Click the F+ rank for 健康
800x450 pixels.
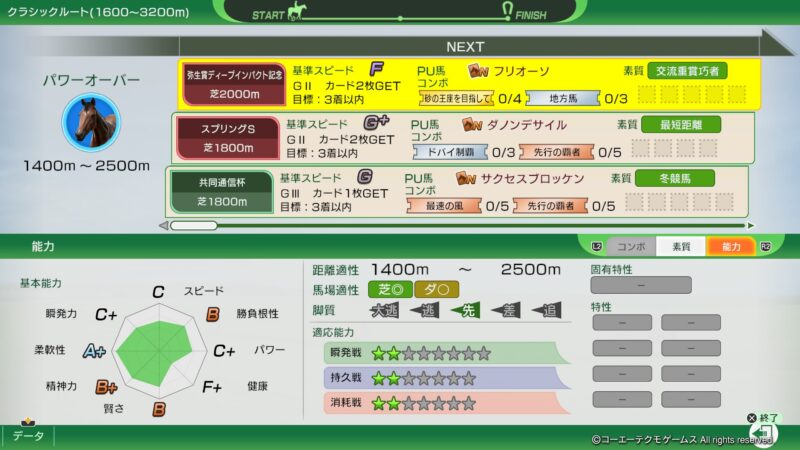(212, 387)
